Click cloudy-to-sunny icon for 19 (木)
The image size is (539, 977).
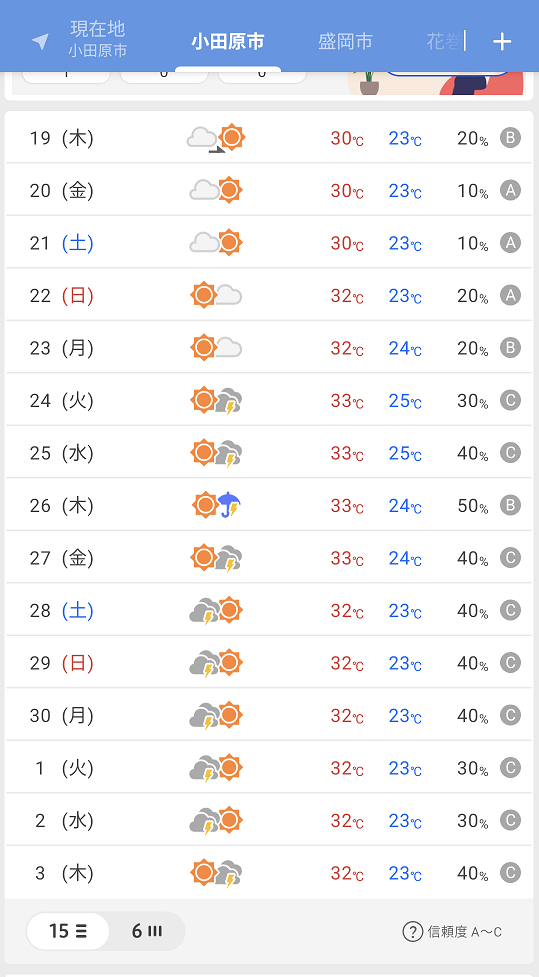pos(216,138)
